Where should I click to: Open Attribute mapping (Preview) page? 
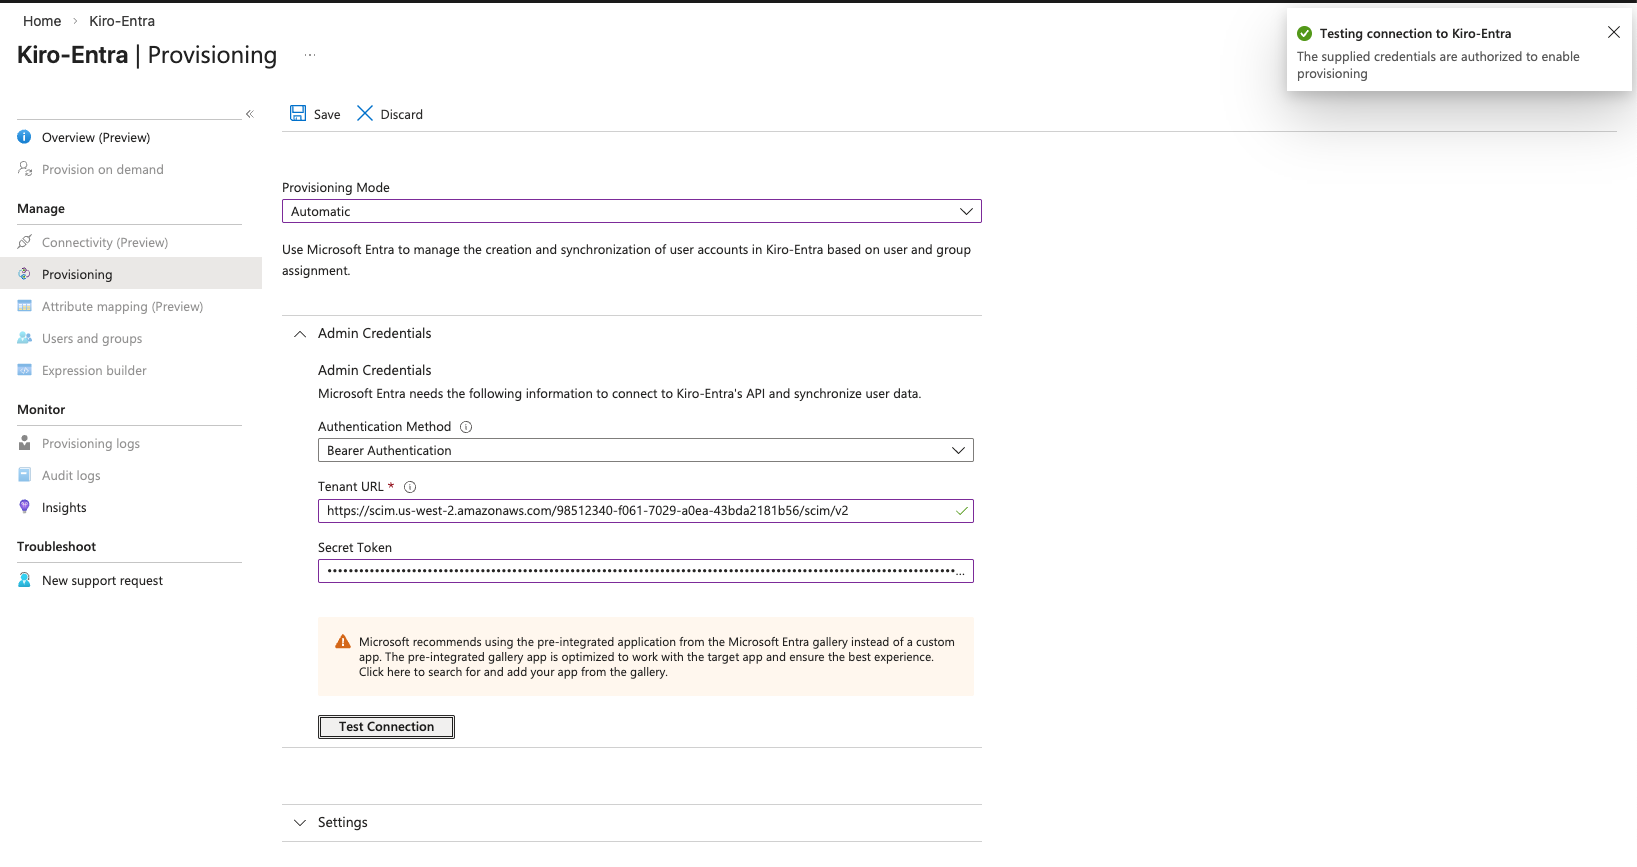coord(122,307)
